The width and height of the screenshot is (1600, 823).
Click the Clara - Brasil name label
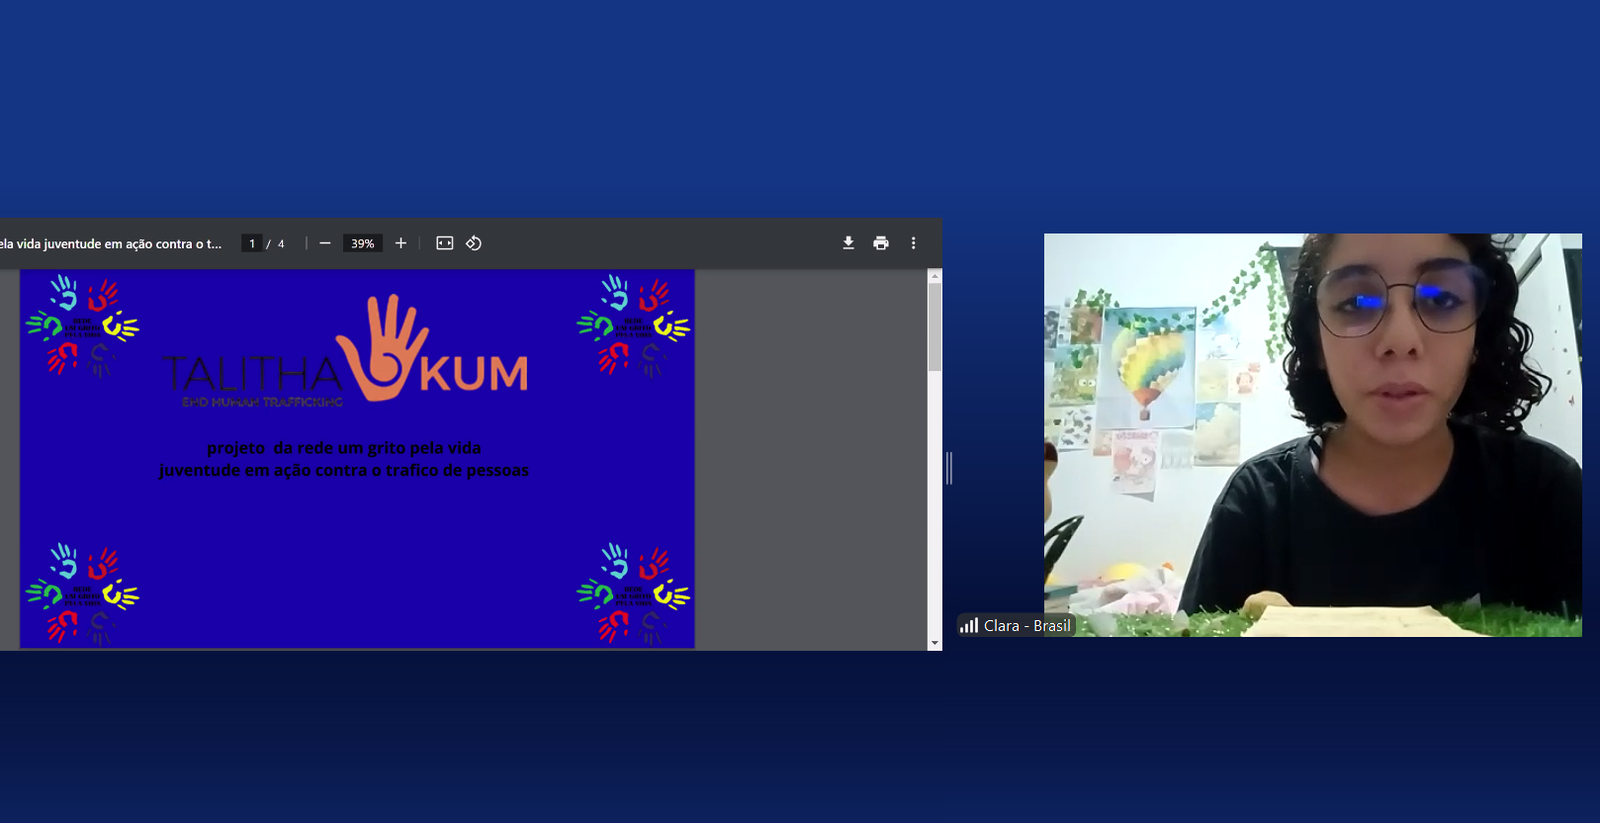tap(1027, 626)
